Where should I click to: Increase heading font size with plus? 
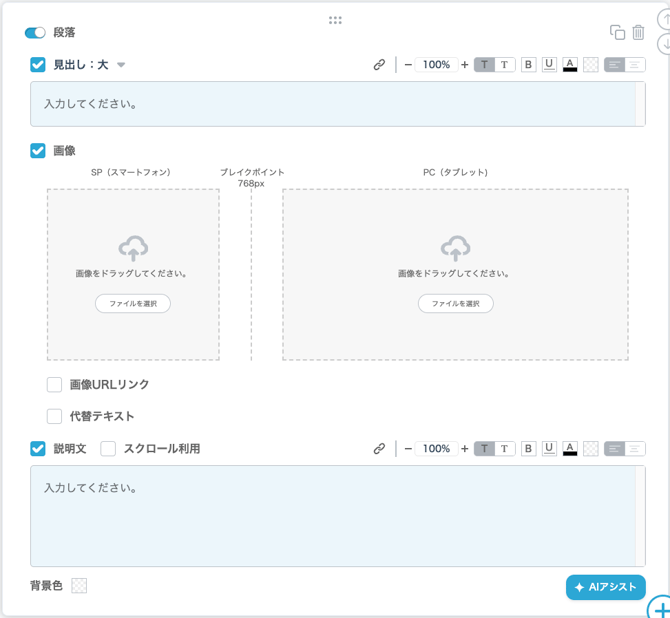(465, 65)
